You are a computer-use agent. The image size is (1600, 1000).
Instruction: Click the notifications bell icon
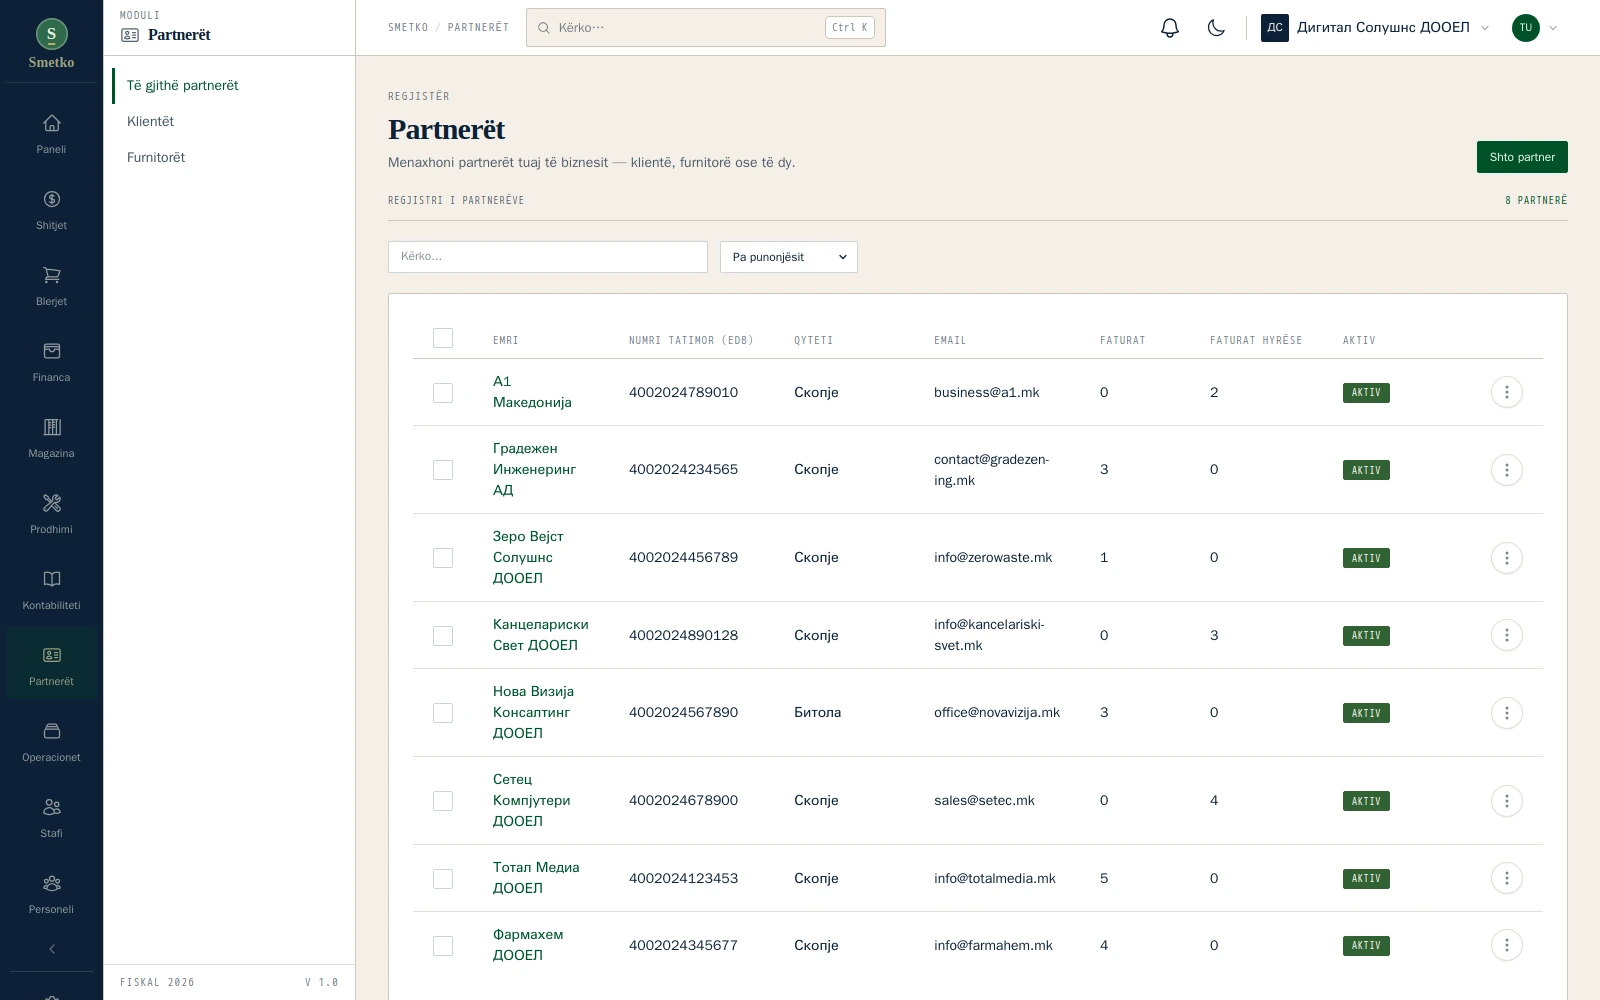click(x=1170, y=28)
